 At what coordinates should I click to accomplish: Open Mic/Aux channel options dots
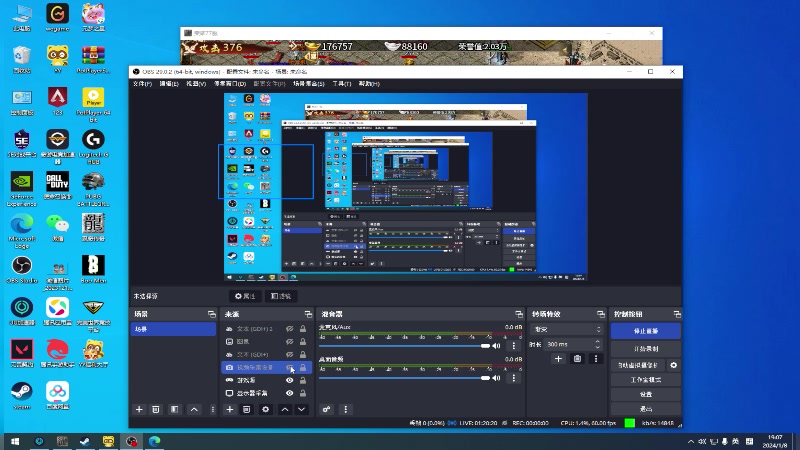tap(514, 346)
